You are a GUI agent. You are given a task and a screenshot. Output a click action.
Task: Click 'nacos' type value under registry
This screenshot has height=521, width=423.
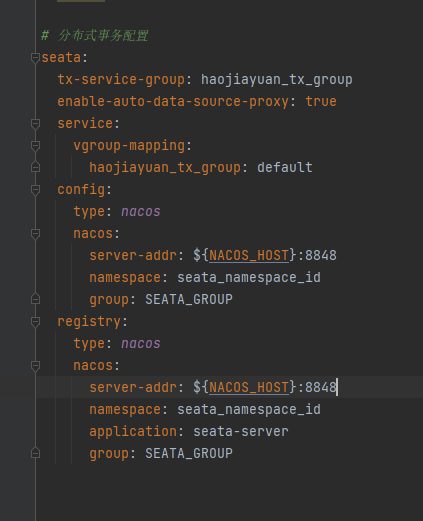[x=141, y=344]
